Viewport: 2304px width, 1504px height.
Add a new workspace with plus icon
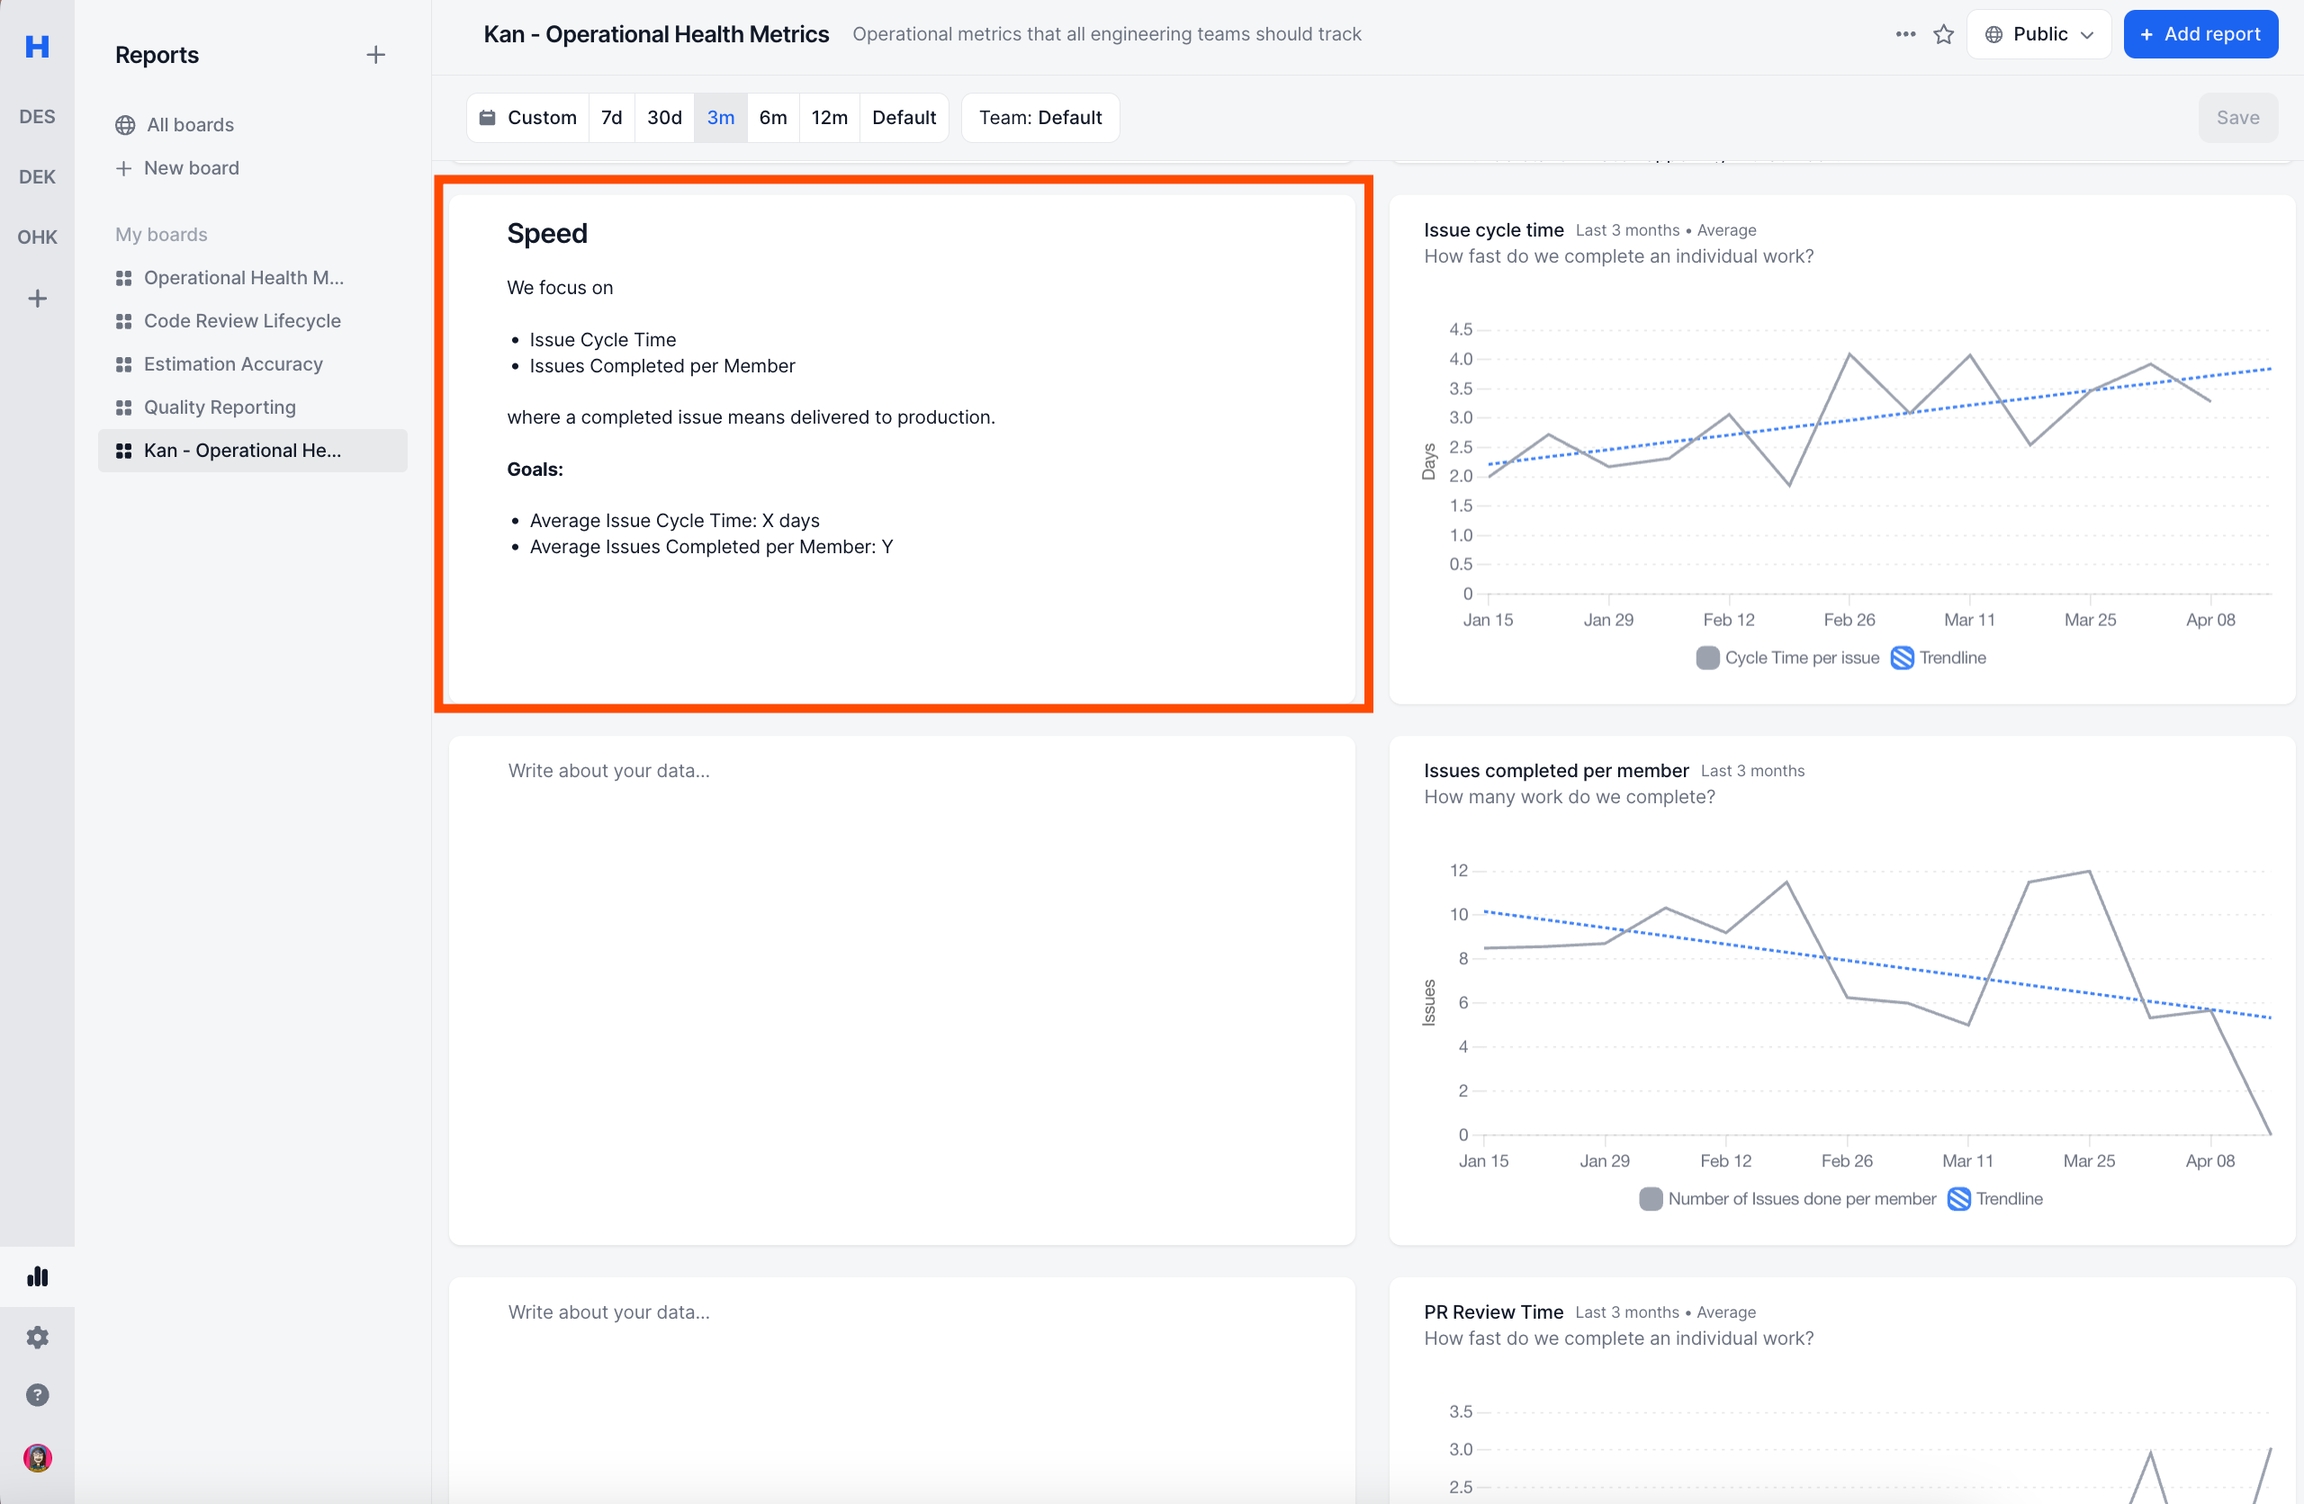[37, 298]
